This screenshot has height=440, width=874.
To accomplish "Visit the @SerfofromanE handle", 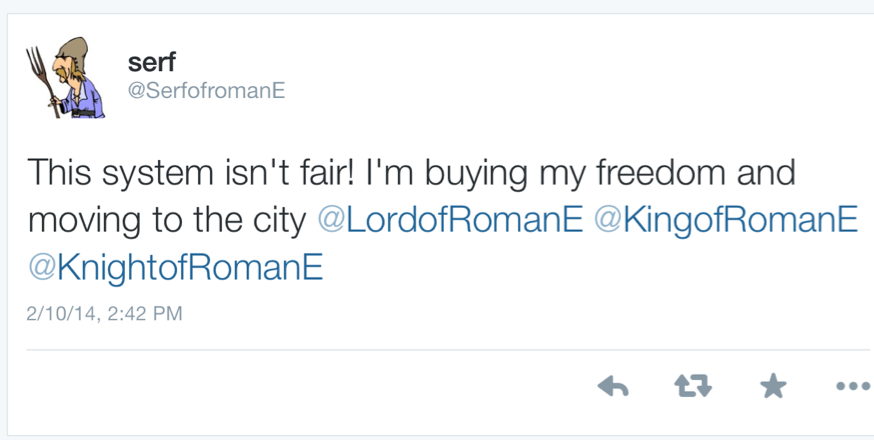I will tap(207, 90).
